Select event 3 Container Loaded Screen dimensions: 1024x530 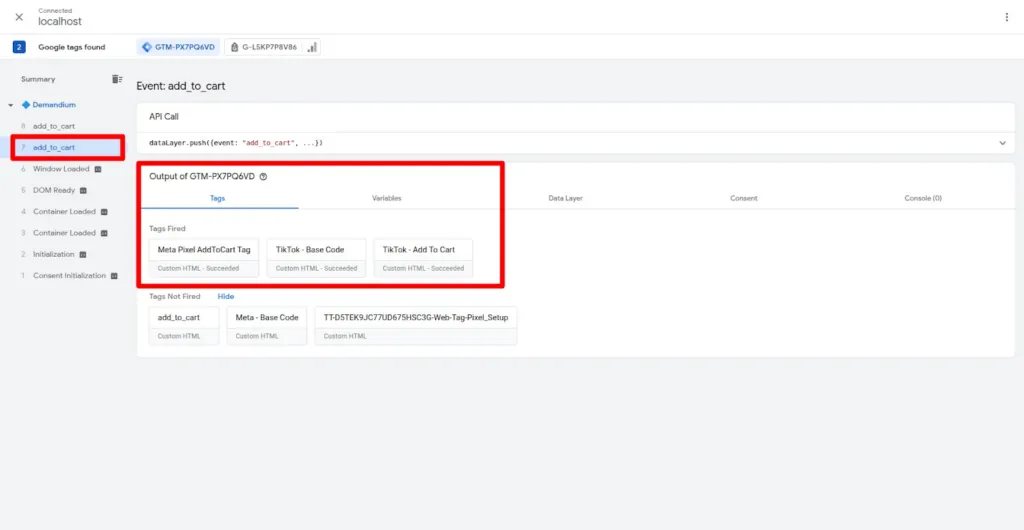[x=65, y=233]
